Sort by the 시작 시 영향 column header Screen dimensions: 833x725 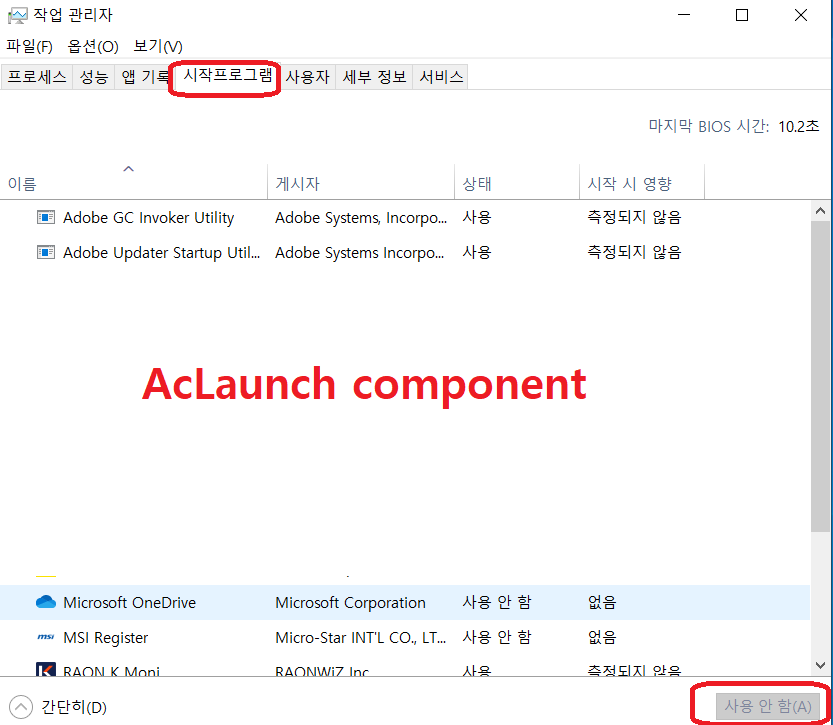point(642,182)
